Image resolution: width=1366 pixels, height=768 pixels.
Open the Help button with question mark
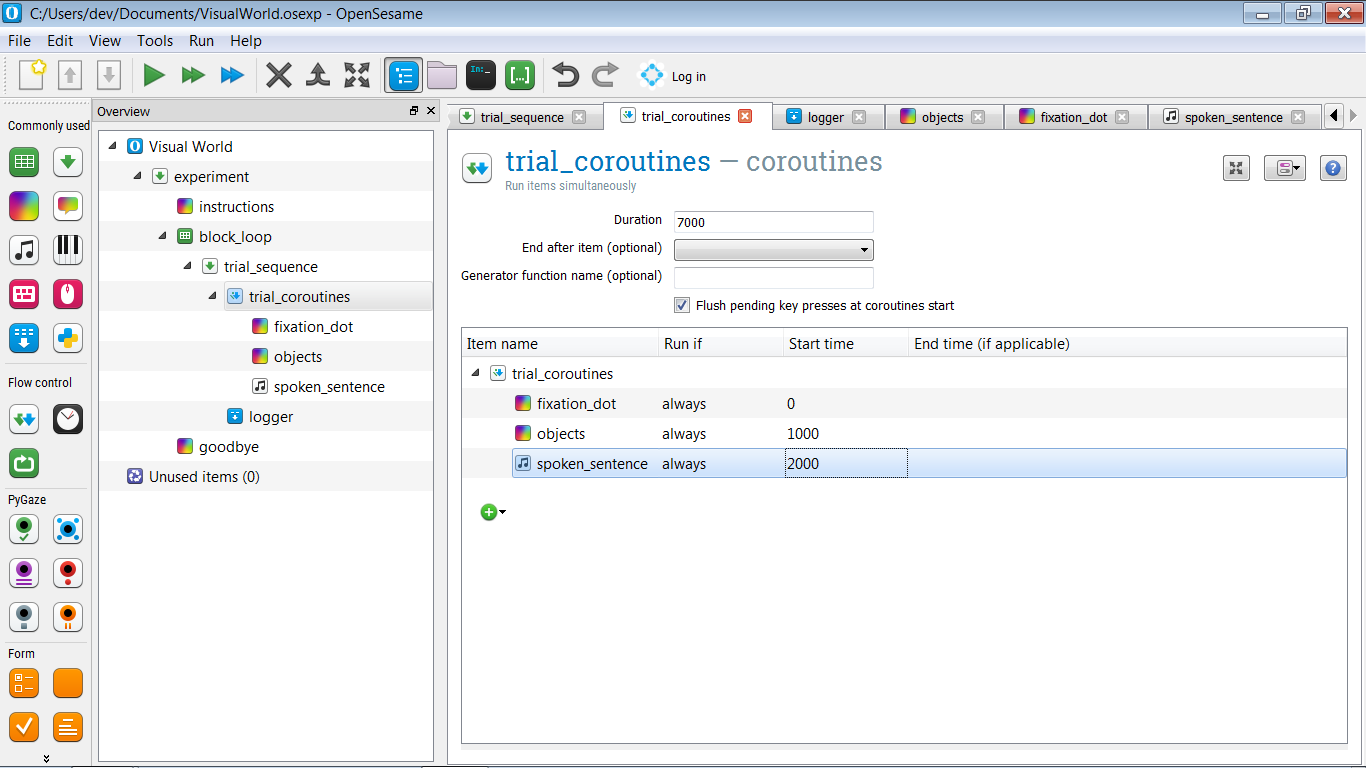point(1333,168)
